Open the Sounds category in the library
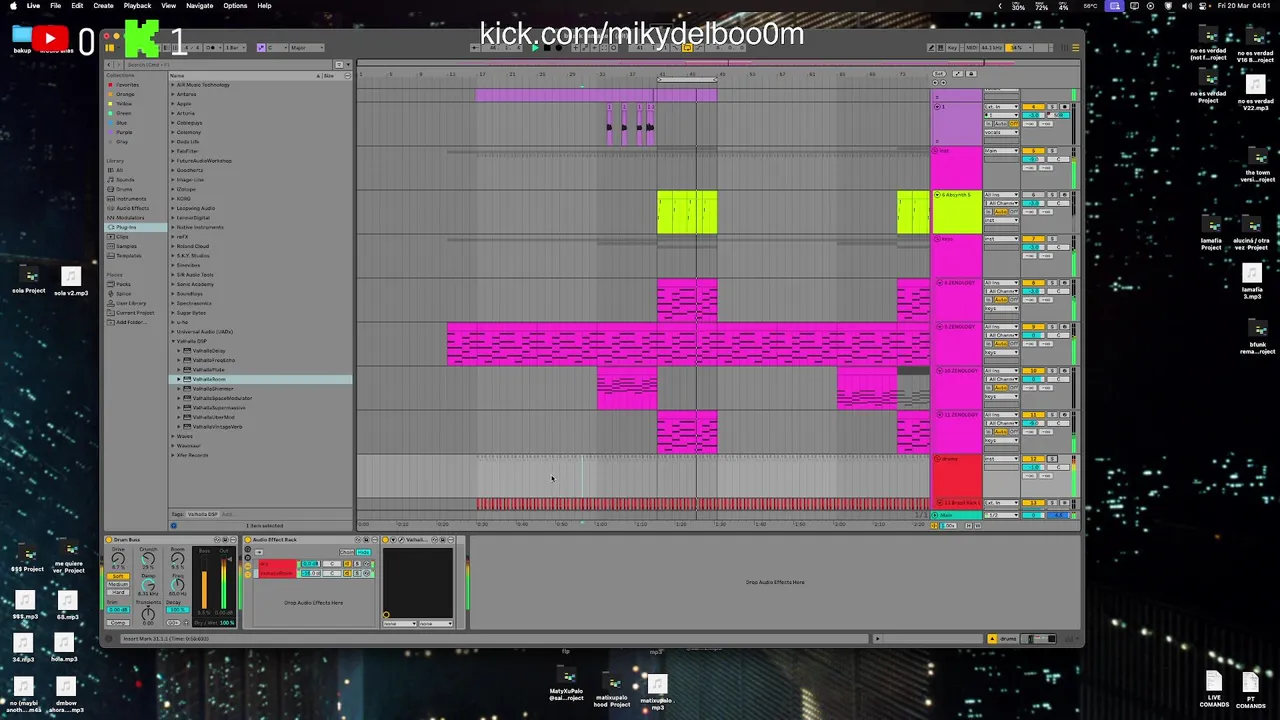The image size is (1280, 720). click(x=124, y=180)
